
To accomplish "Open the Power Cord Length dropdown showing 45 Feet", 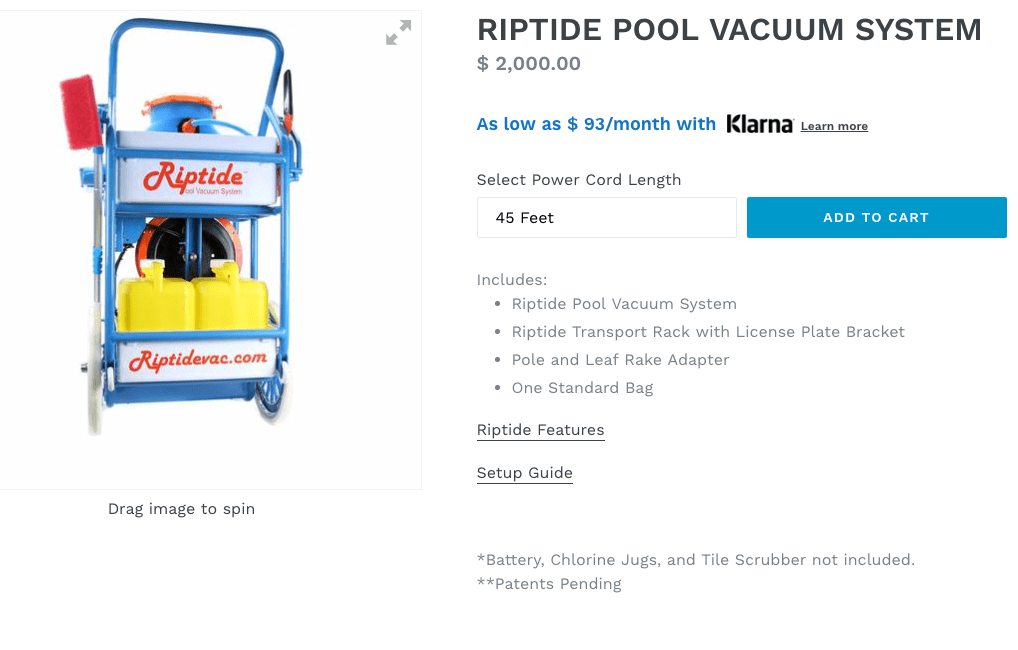I will (606, 218).
